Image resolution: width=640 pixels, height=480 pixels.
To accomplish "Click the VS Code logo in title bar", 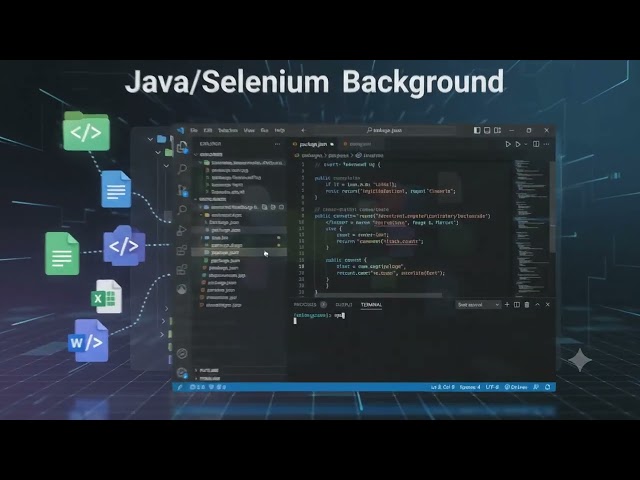I will coord(180,130).
